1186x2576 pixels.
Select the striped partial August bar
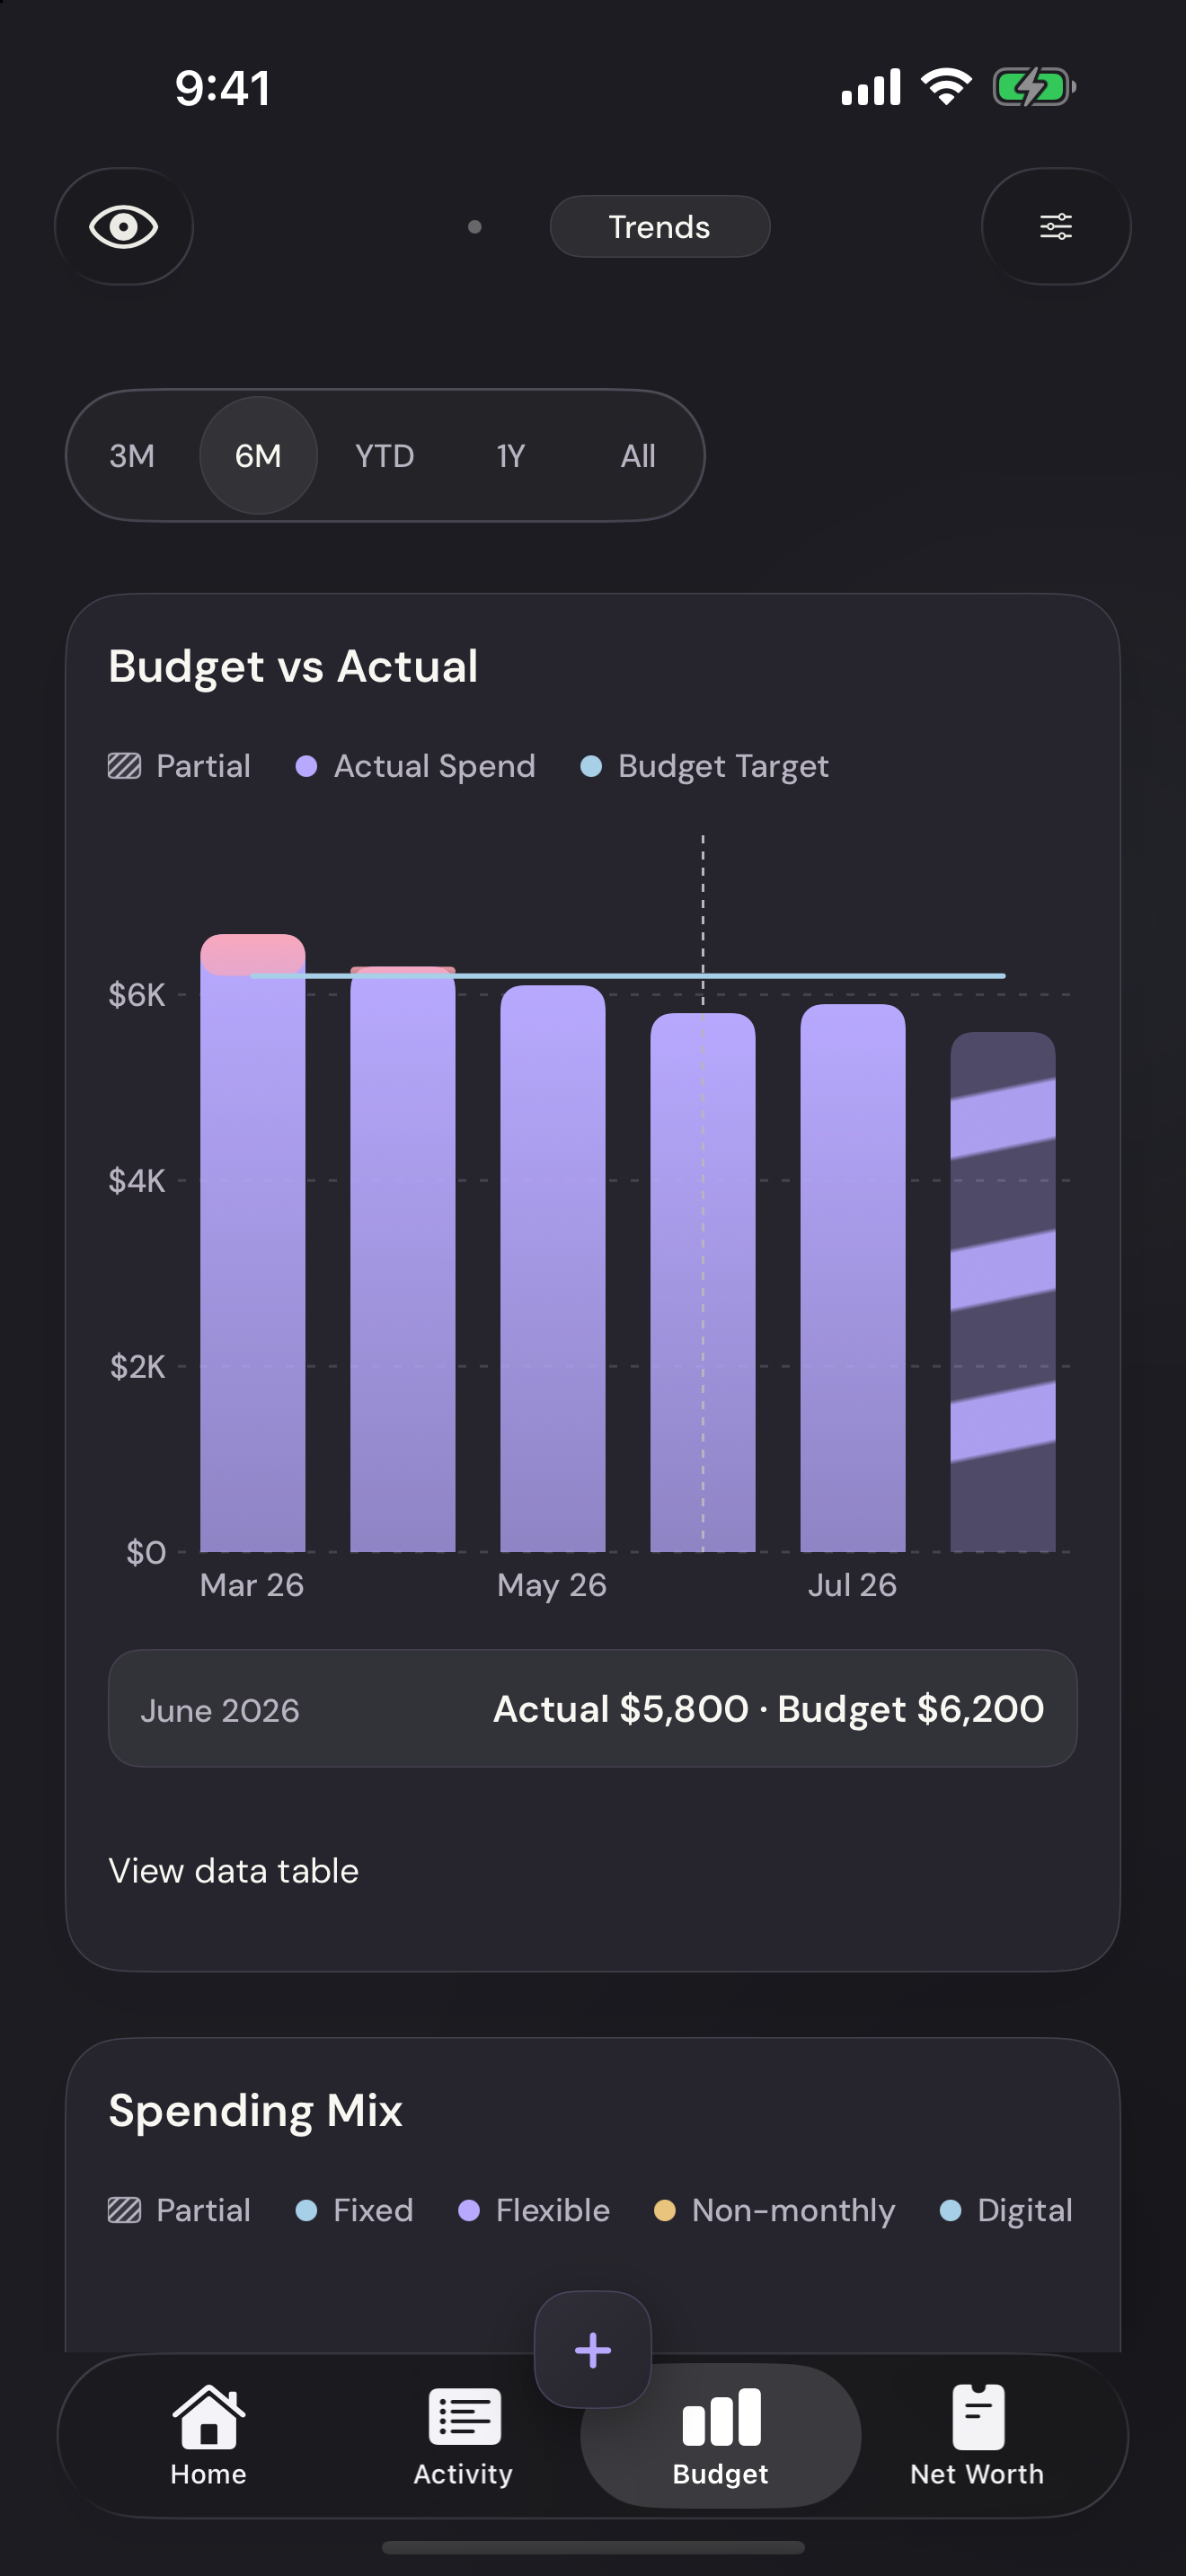1003,1292
